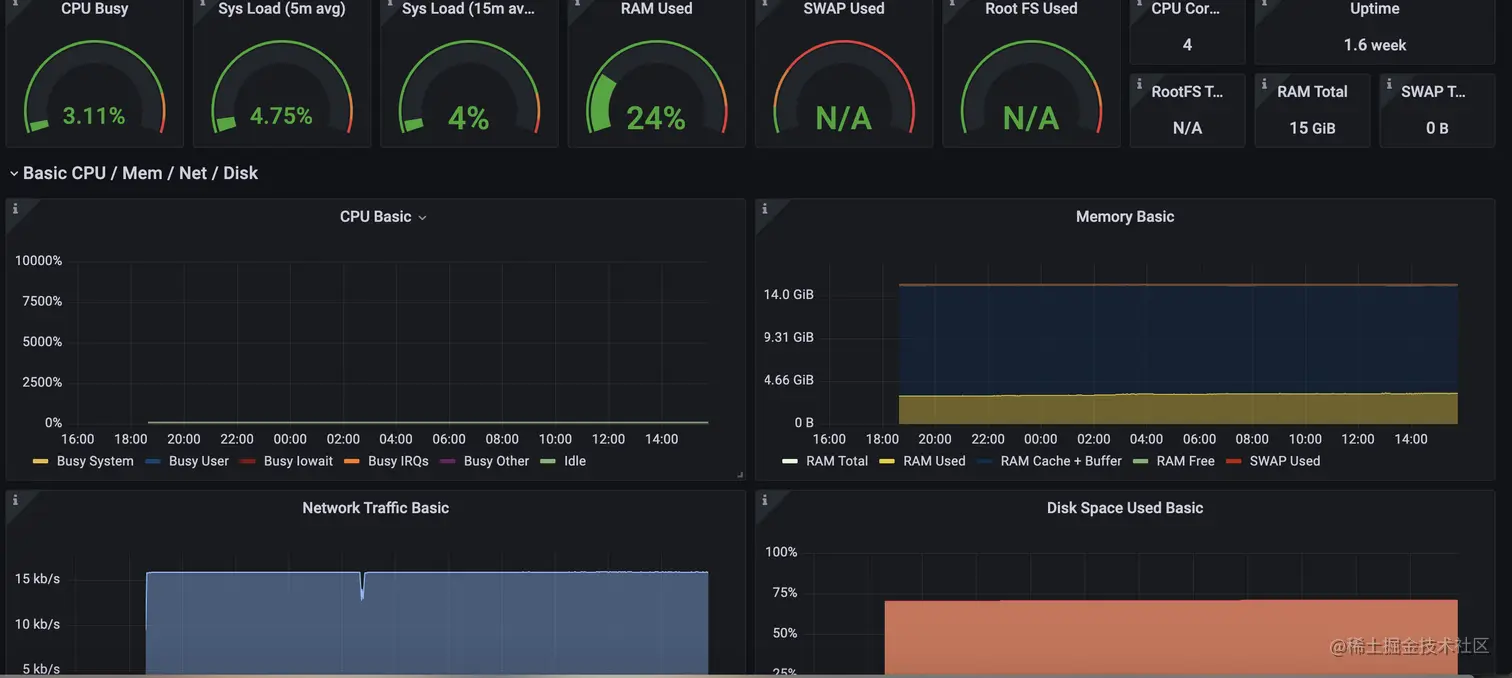Click the green RAM Free legend color swatch
This screenshot has width=1512, height=678.
pos(1140,462)
